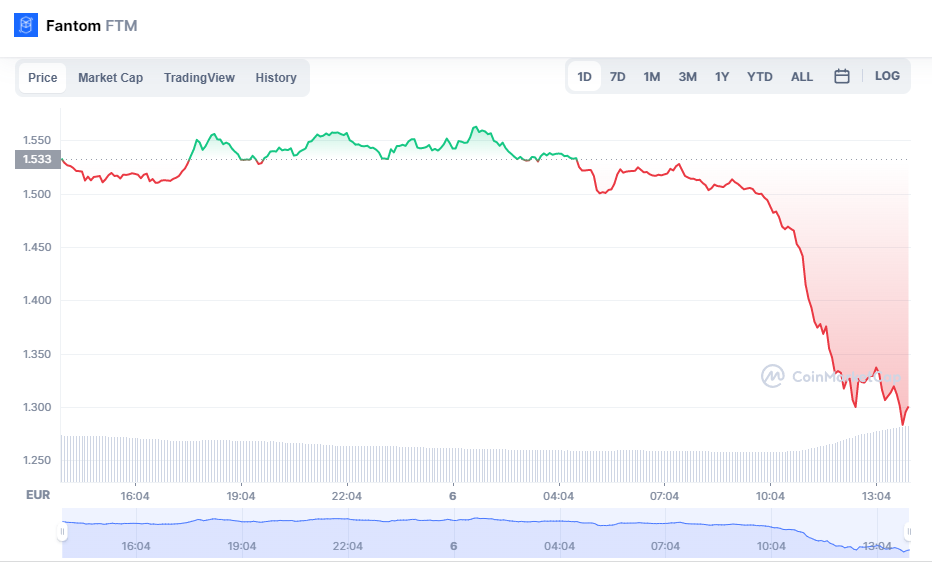The height and width of the screenshot is (565, 932).
Task: Grab the right range slider handle
Action: click(x=908, y=532)
